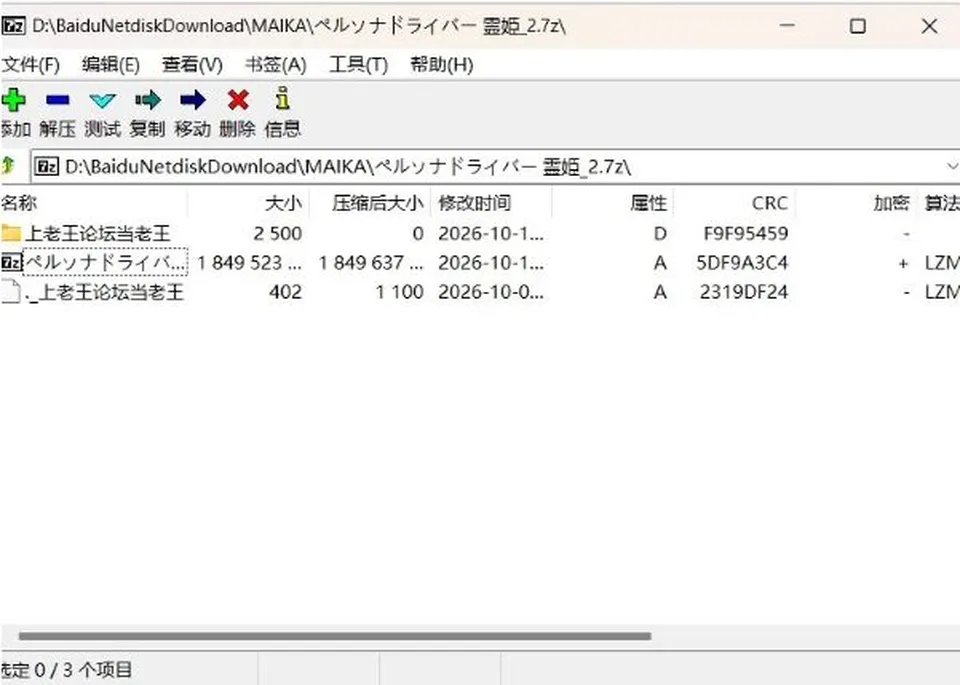The image size is (960, 685).
Task: Click the 7z app icon in title bar
Action: (13, 26)
